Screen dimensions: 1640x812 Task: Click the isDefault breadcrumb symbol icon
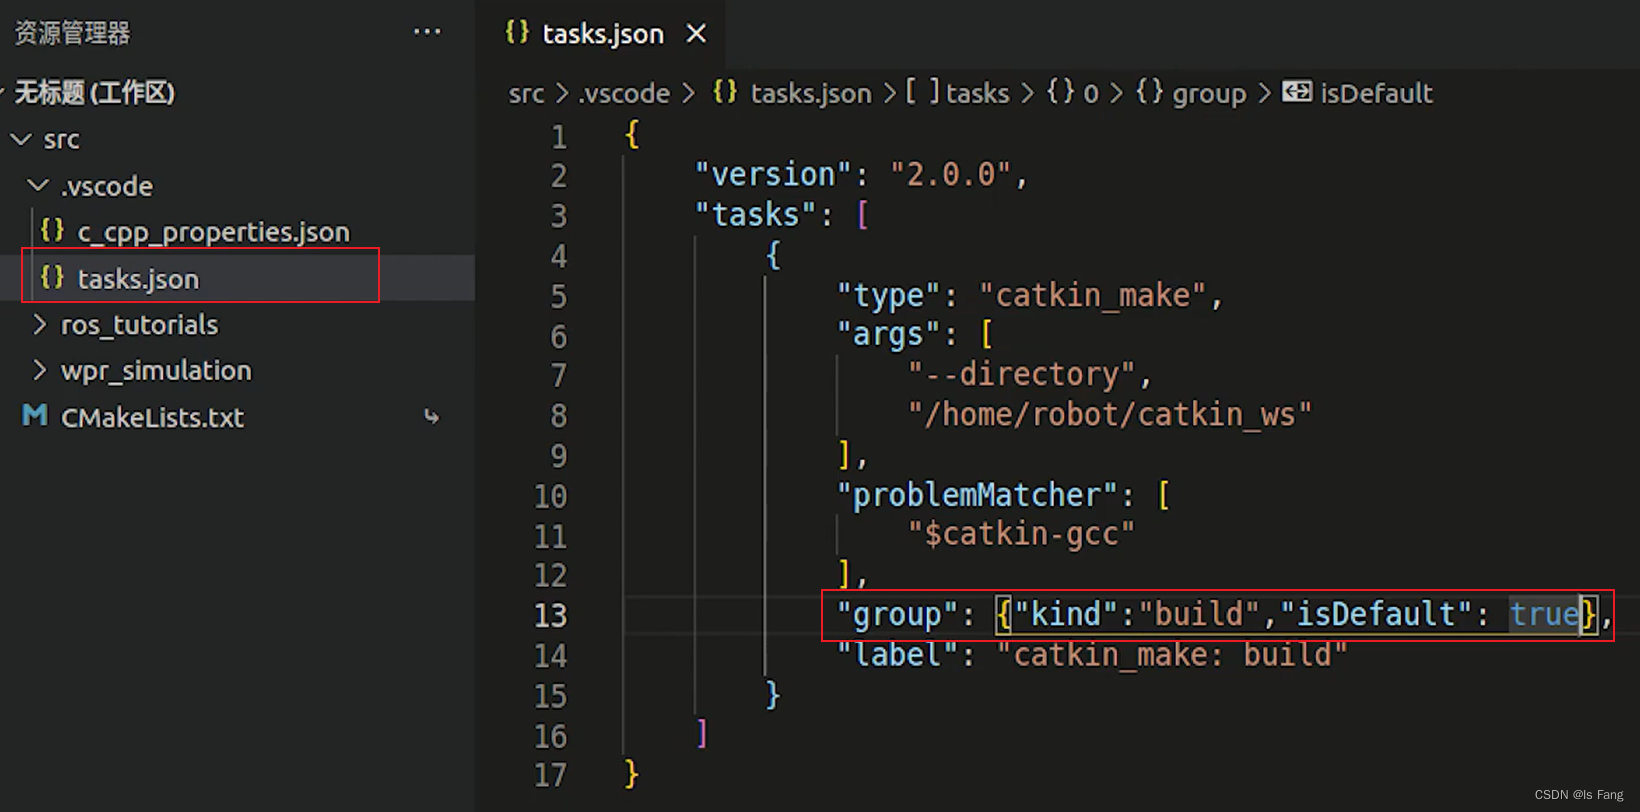coord(1297,92)
